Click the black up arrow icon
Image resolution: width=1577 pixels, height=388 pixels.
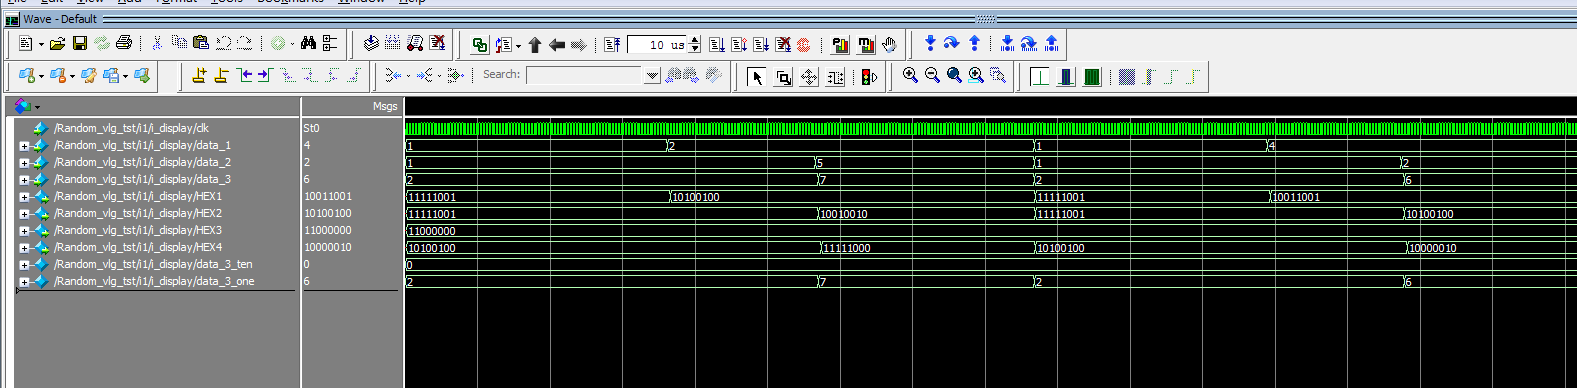click(535, 44)
